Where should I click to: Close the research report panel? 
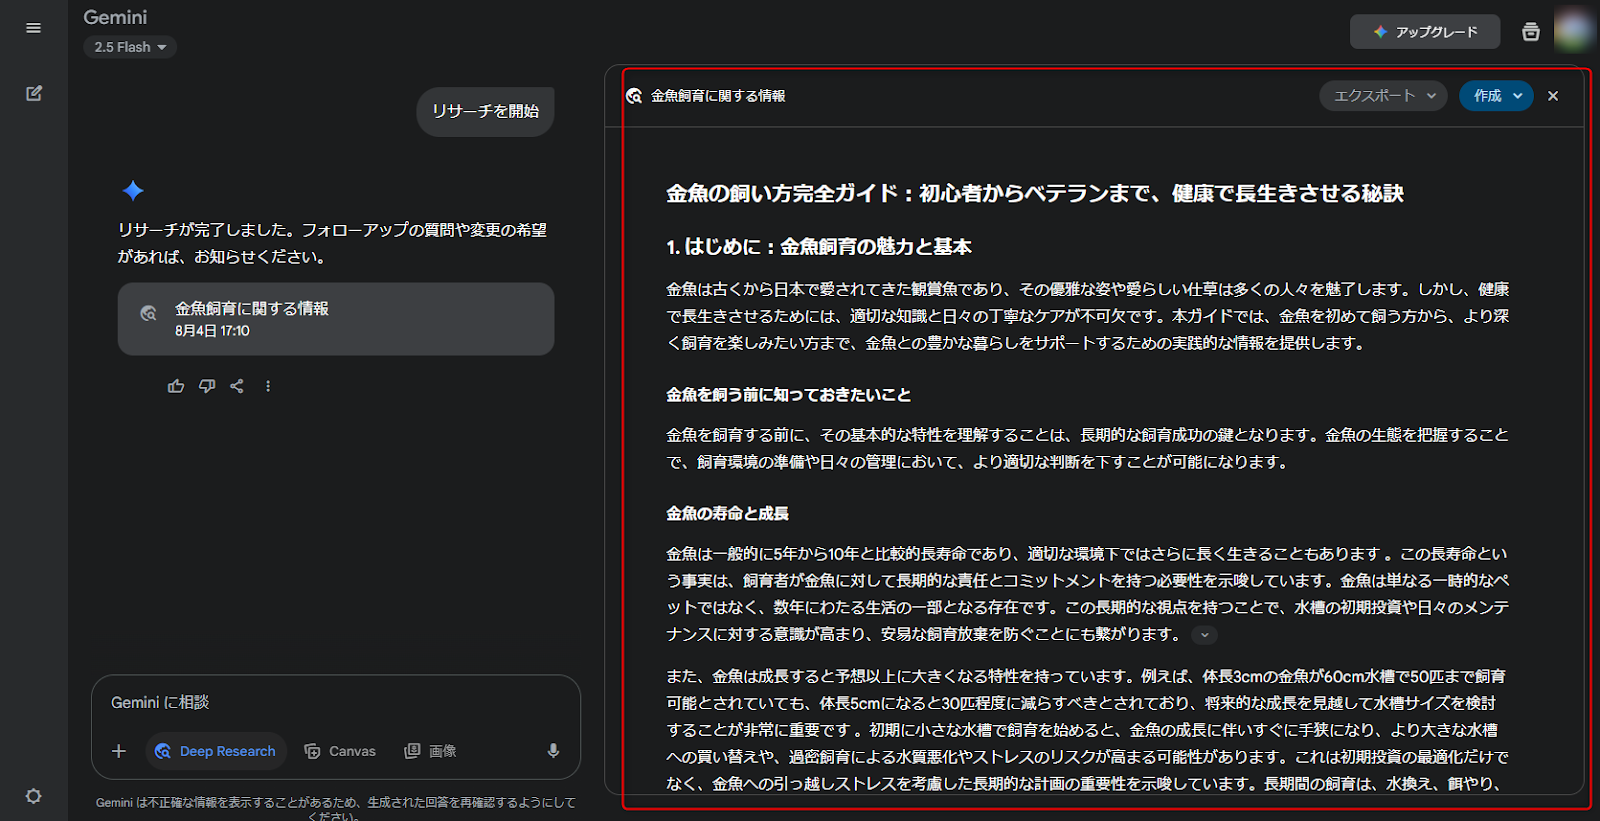pos(1553,96)
